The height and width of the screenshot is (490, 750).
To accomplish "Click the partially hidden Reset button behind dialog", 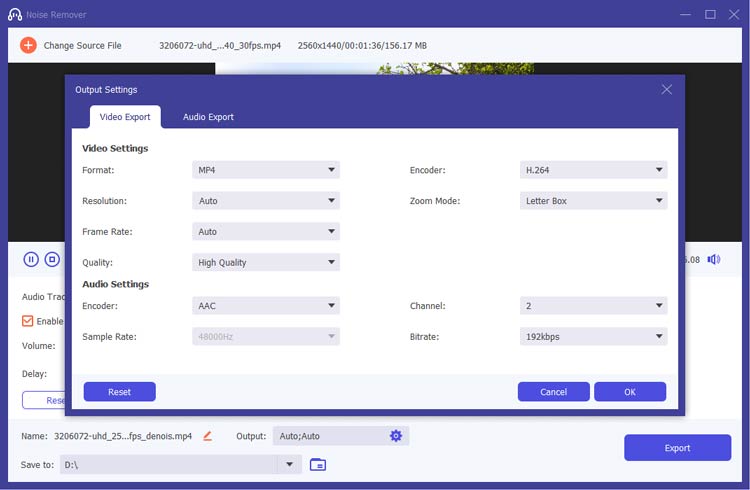I will (x=44, y=400).
